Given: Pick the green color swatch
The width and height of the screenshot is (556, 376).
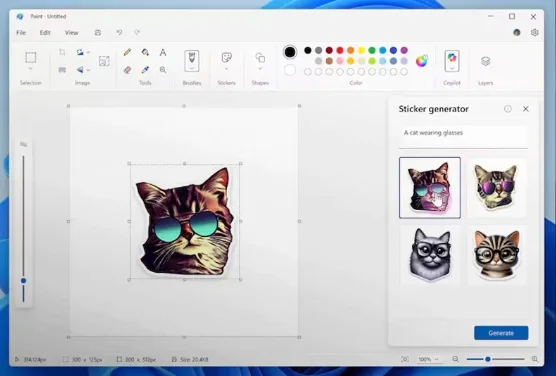Looking at the screenshot, I should click(372, 50).
